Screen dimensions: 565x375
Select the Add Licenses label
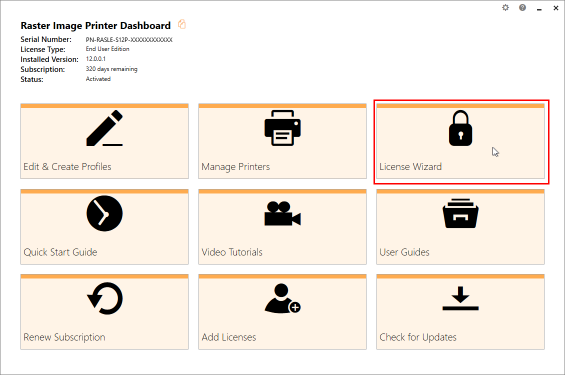(x=229, y=337)
